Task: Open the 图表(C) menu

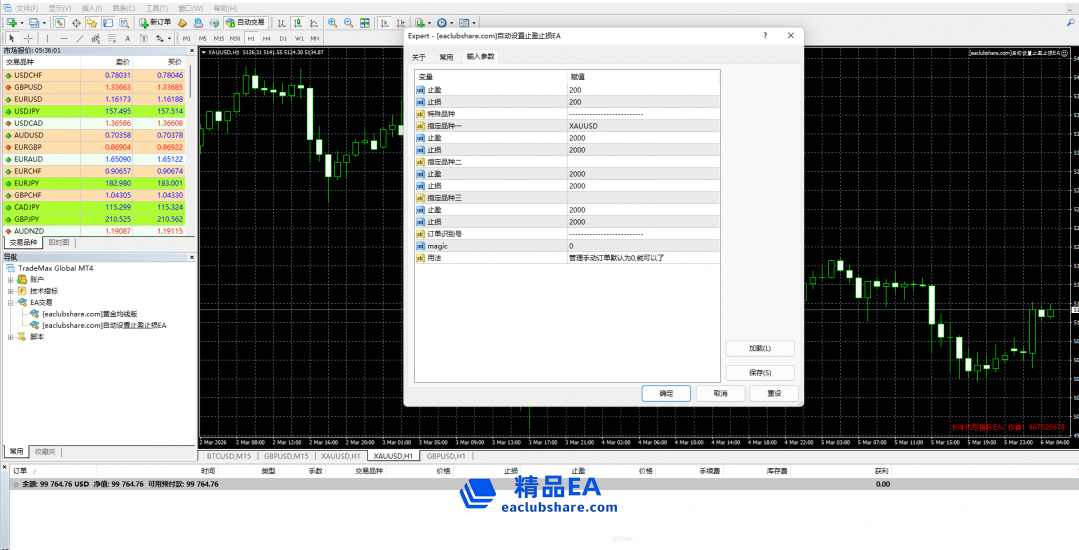Action: click(x=127, y=7)
